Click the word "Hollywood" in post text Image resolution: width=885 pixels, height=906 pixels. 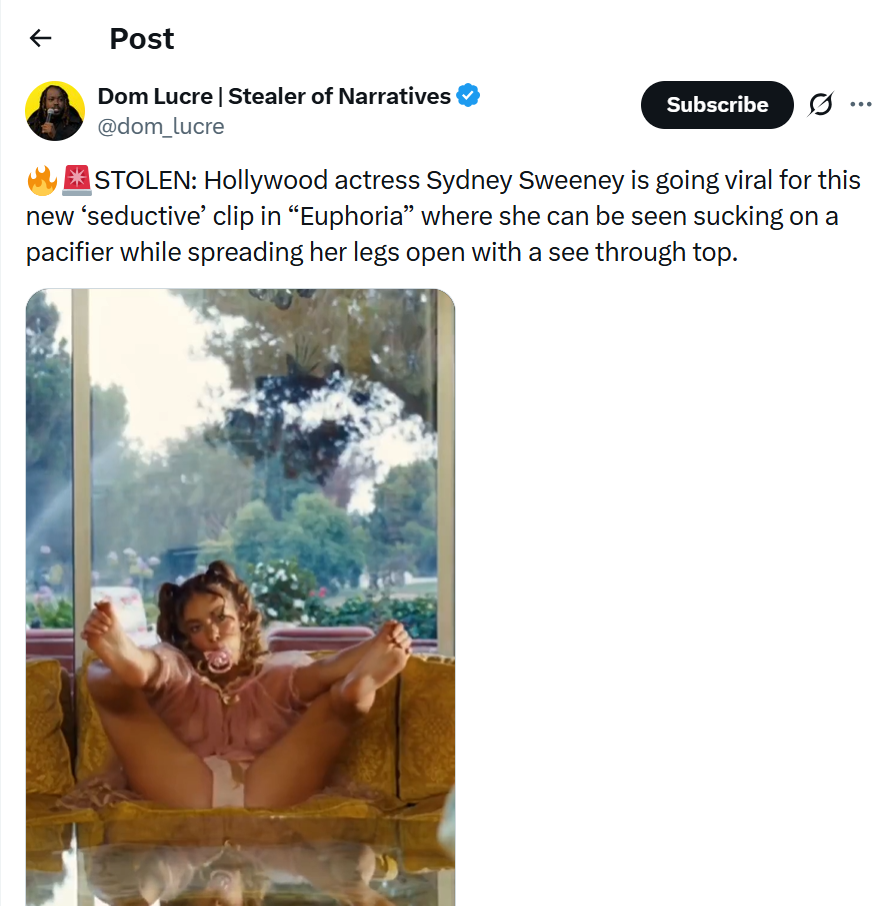[261, 181]
